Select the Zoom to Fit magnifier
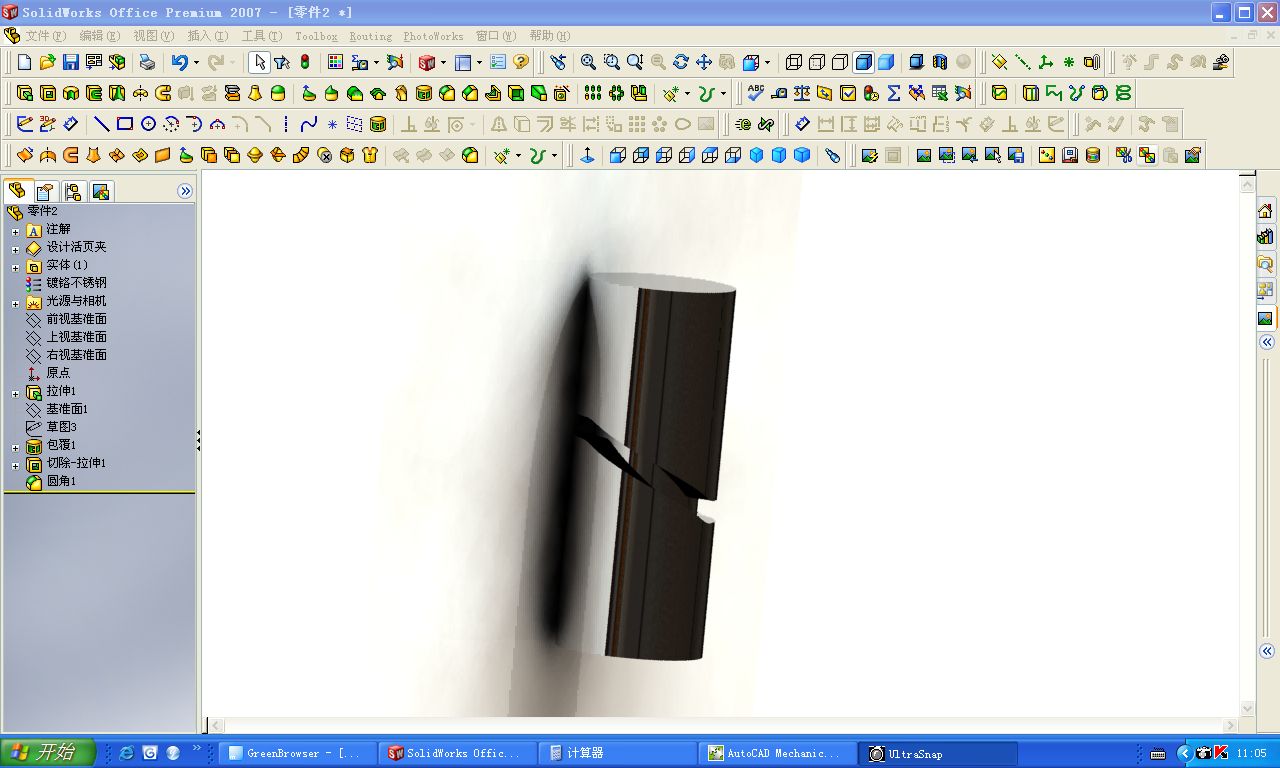 (x=588, y=62)
